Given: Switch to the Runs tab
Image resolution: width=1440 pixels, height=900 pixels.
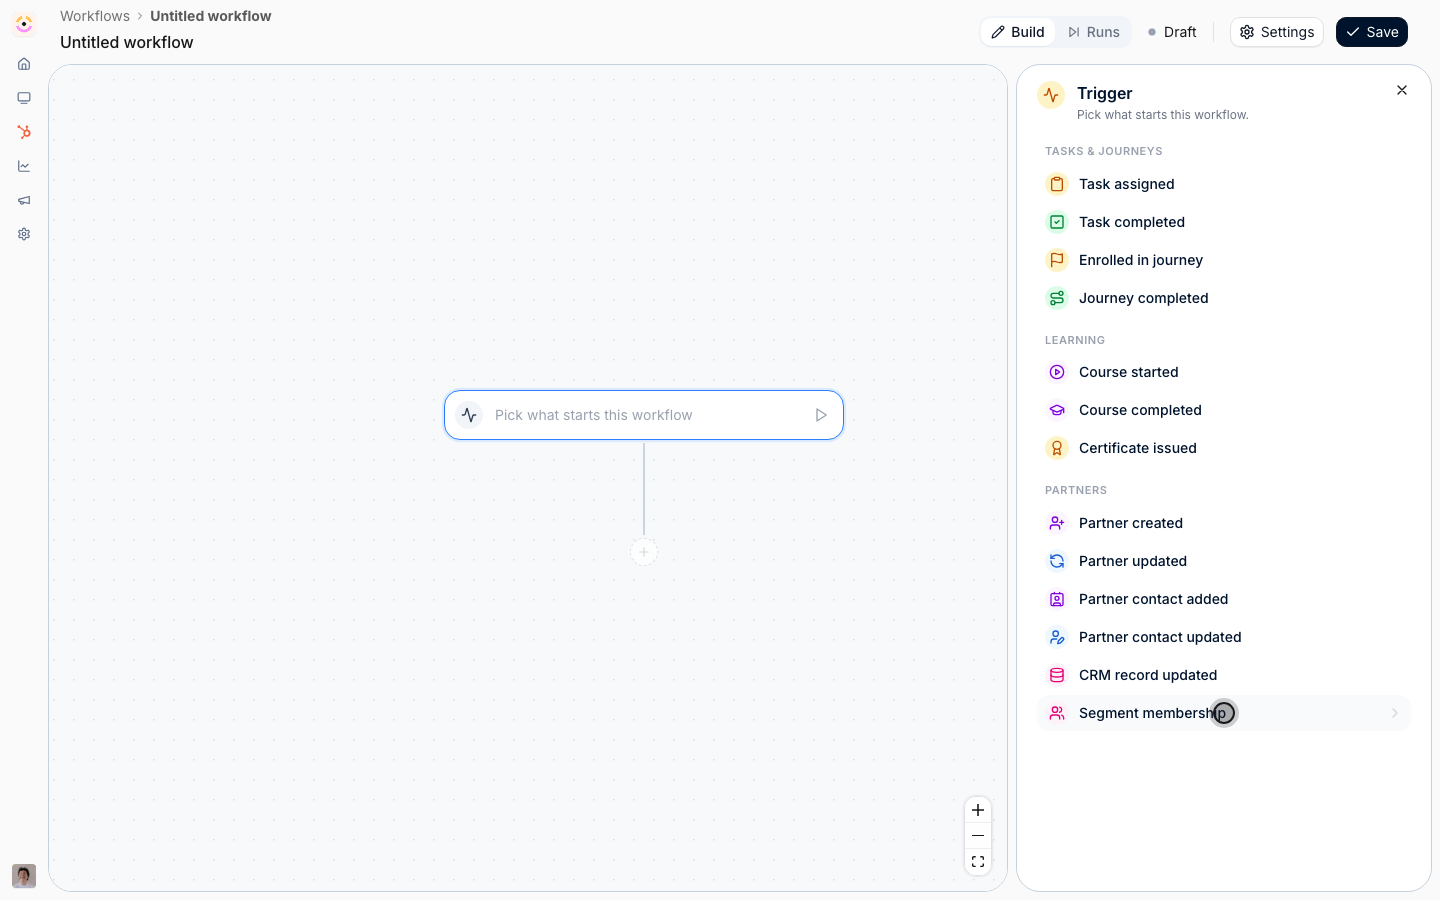Looking at the screenshot, I should point(1093,32).
